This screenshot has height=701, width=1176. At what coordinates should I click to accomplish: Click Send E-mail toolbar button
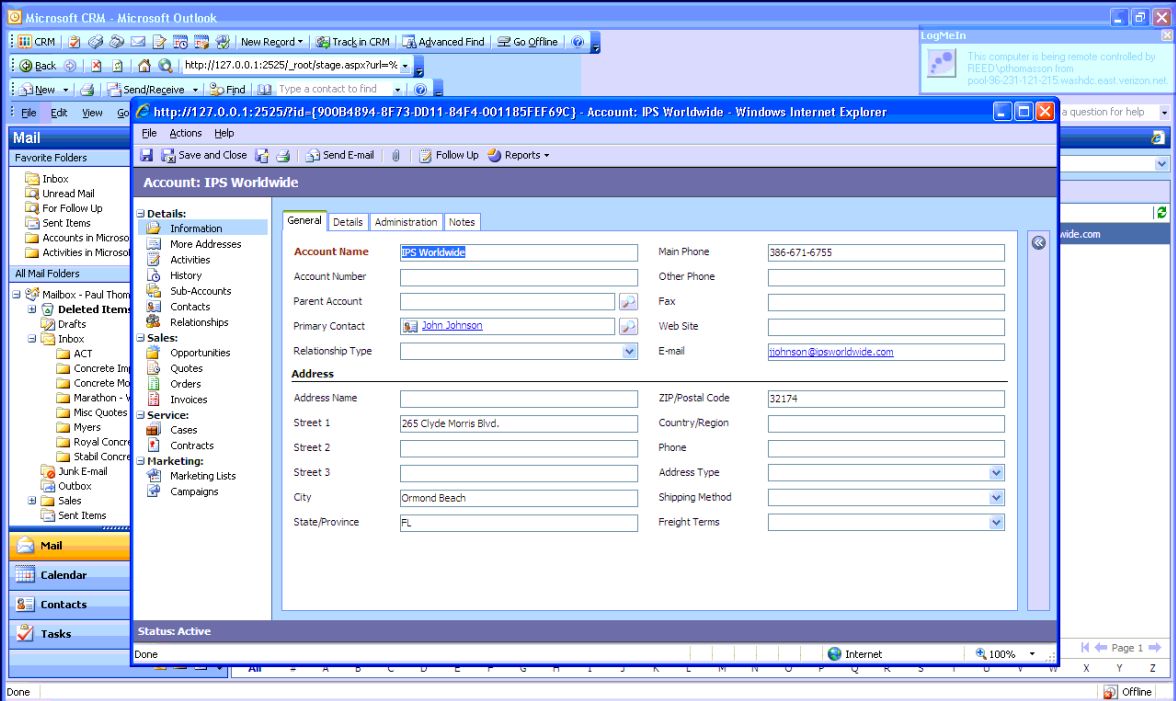(340, 155)
